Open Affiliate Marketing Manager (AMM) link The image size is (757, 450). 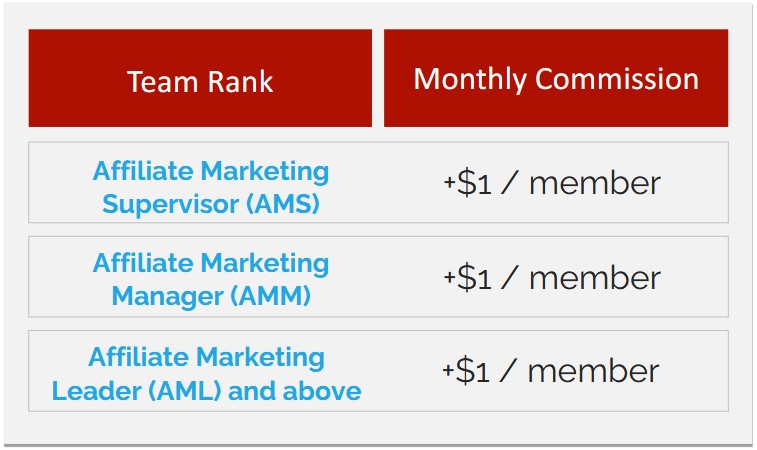pos(211,279)
